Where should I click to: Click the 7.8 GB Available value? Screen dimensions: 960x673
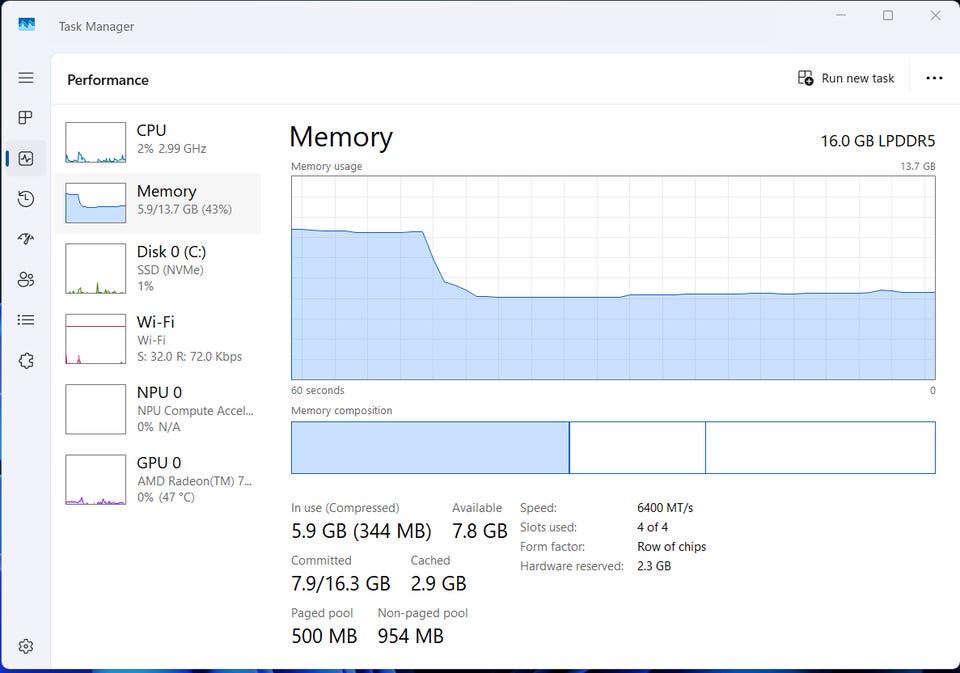point(479,531)
